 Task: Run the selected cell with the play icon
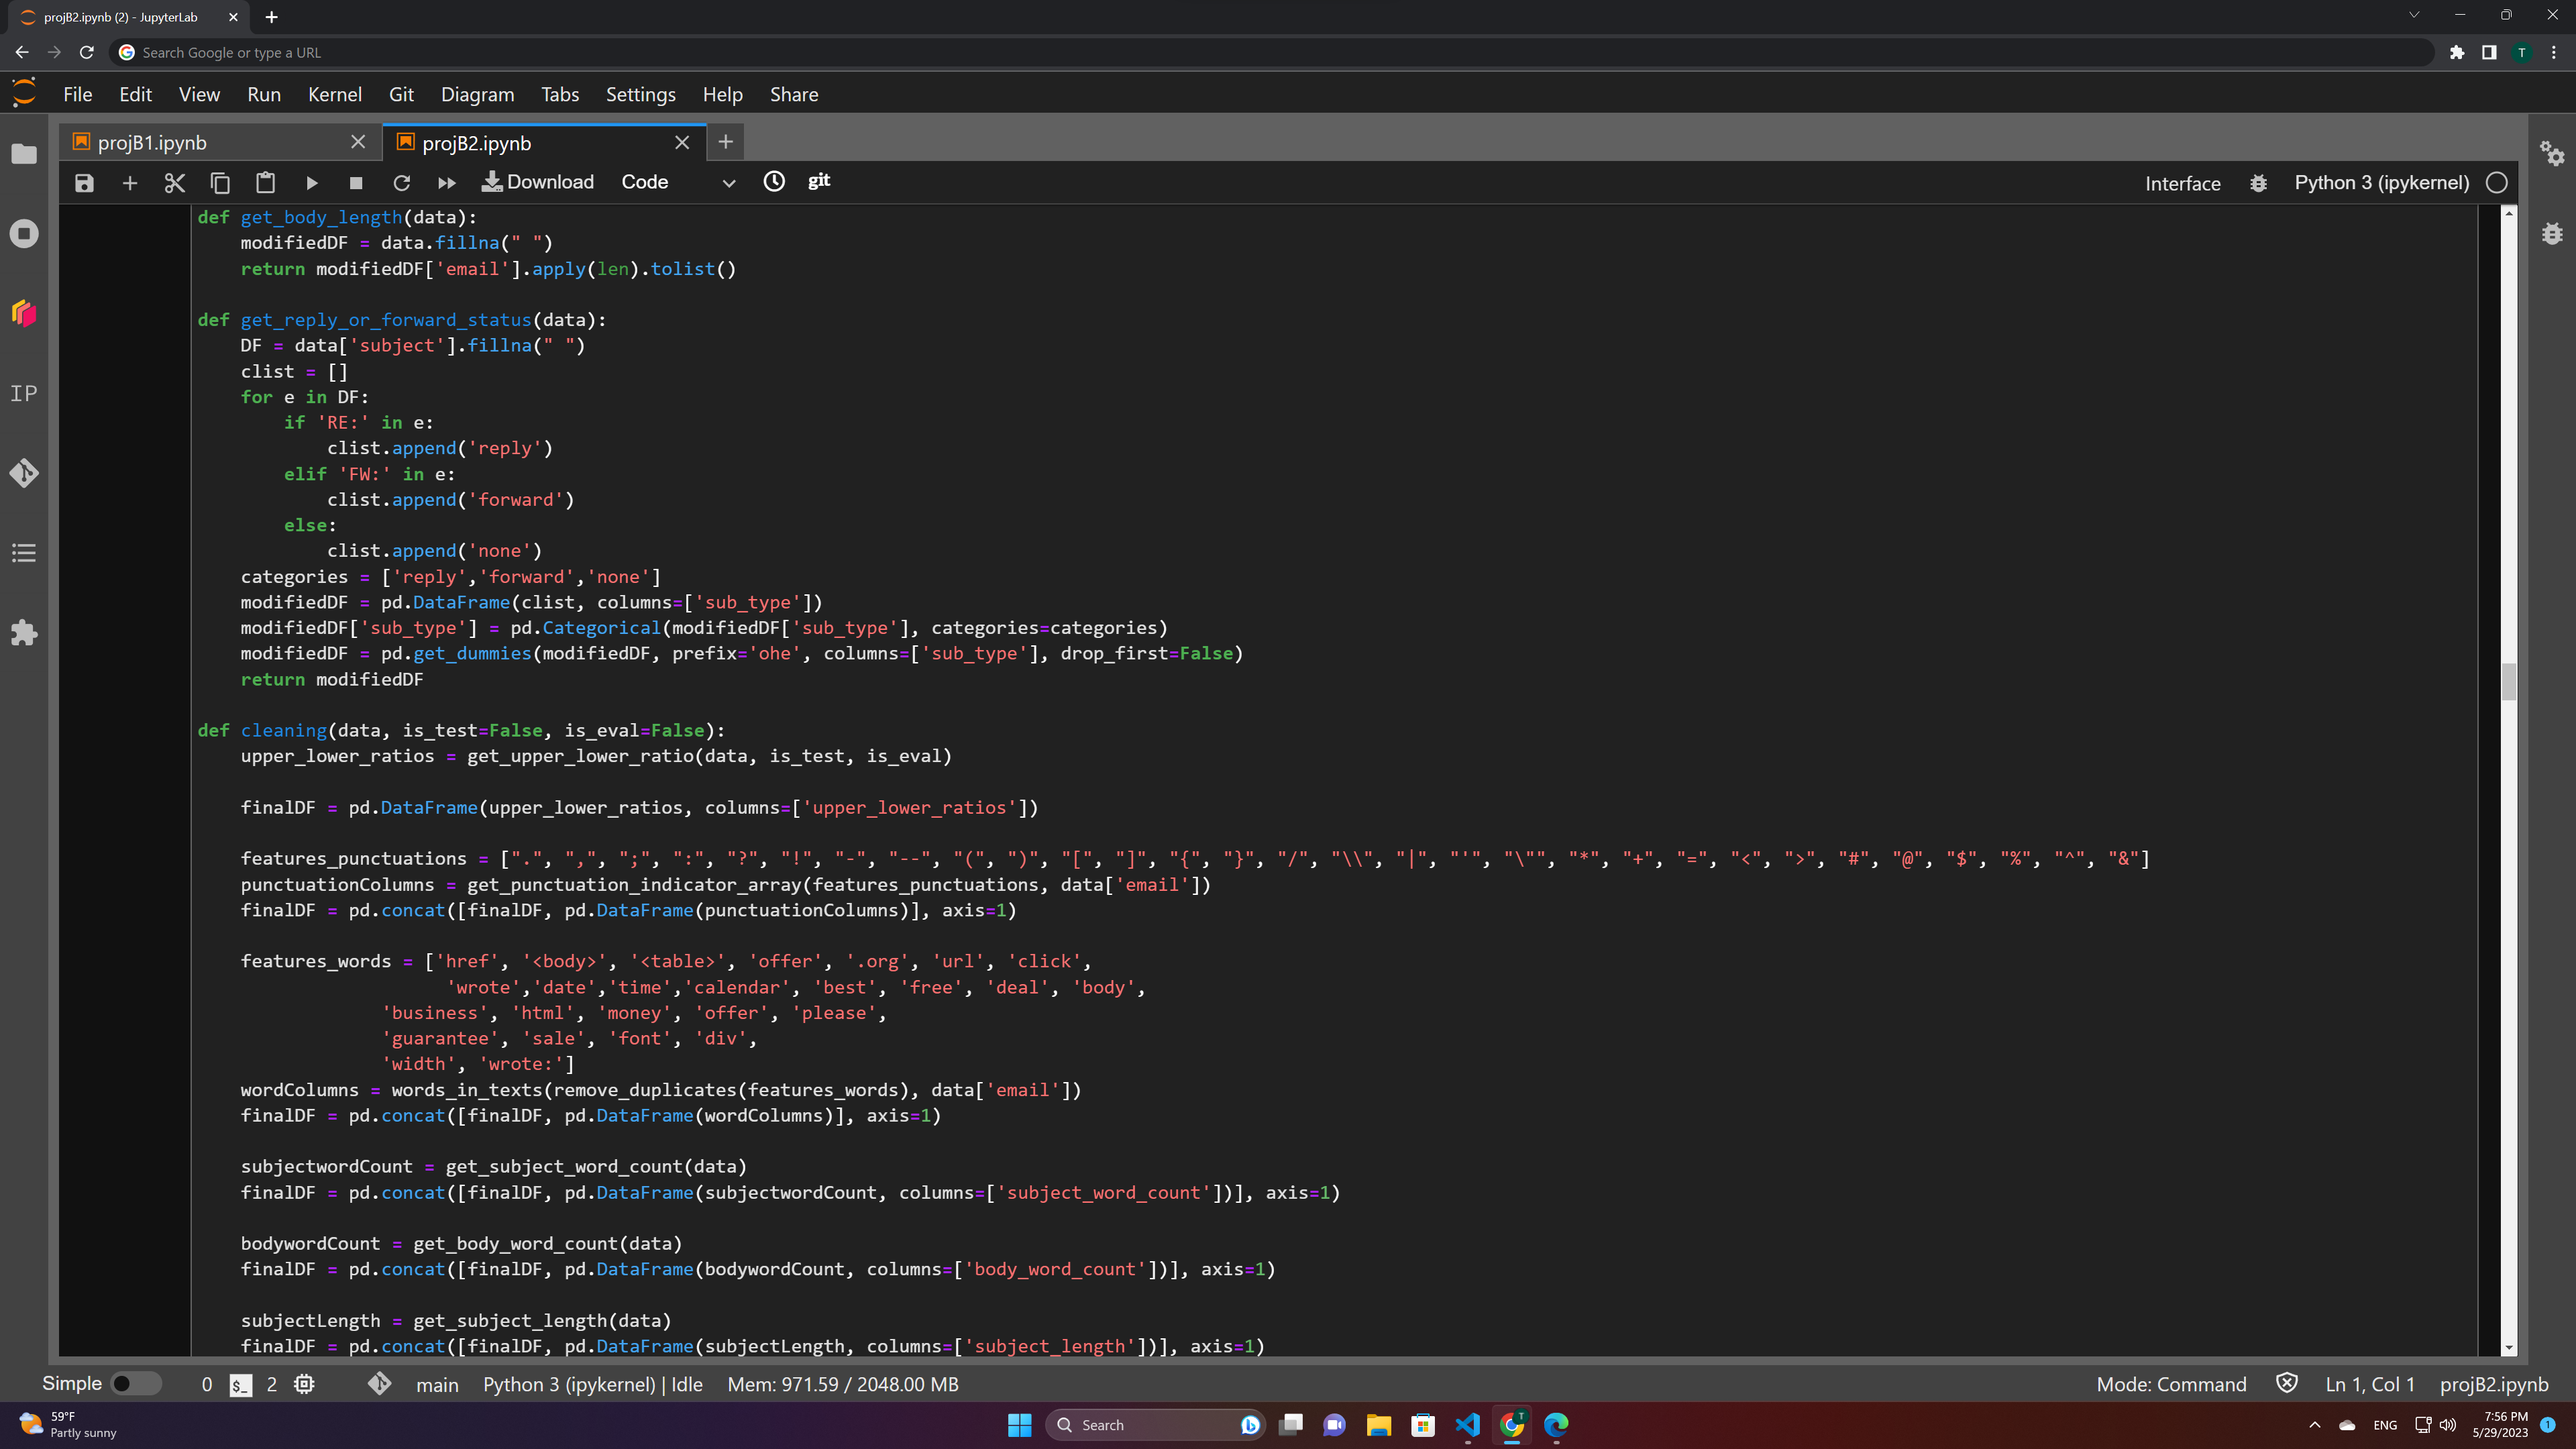pyautogui.click(x=311, y=183)
